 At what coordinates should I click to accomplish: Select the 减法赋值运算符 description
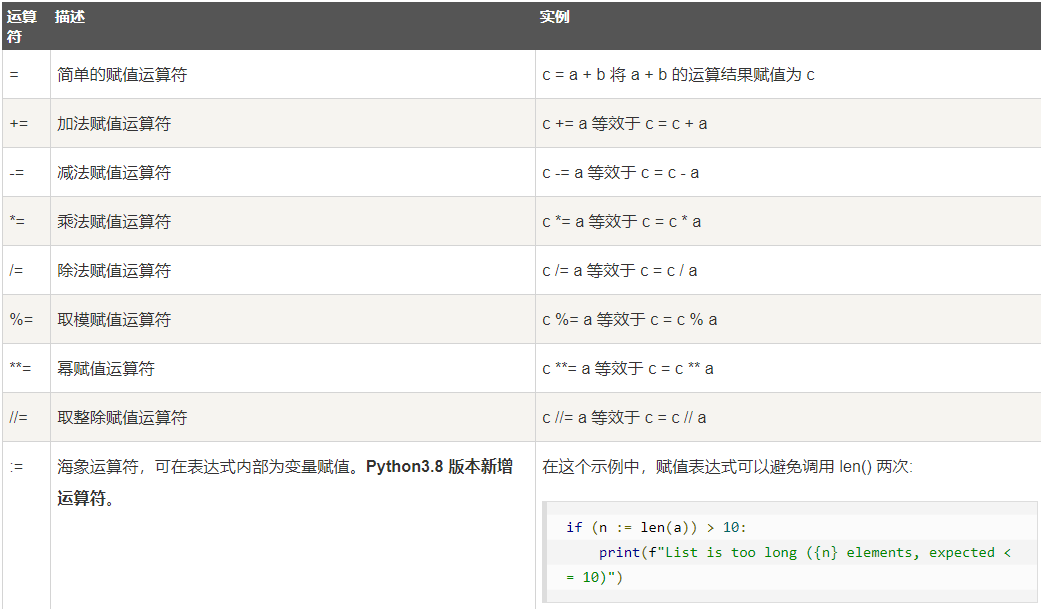pyautogui.click(x=114, y=173)
